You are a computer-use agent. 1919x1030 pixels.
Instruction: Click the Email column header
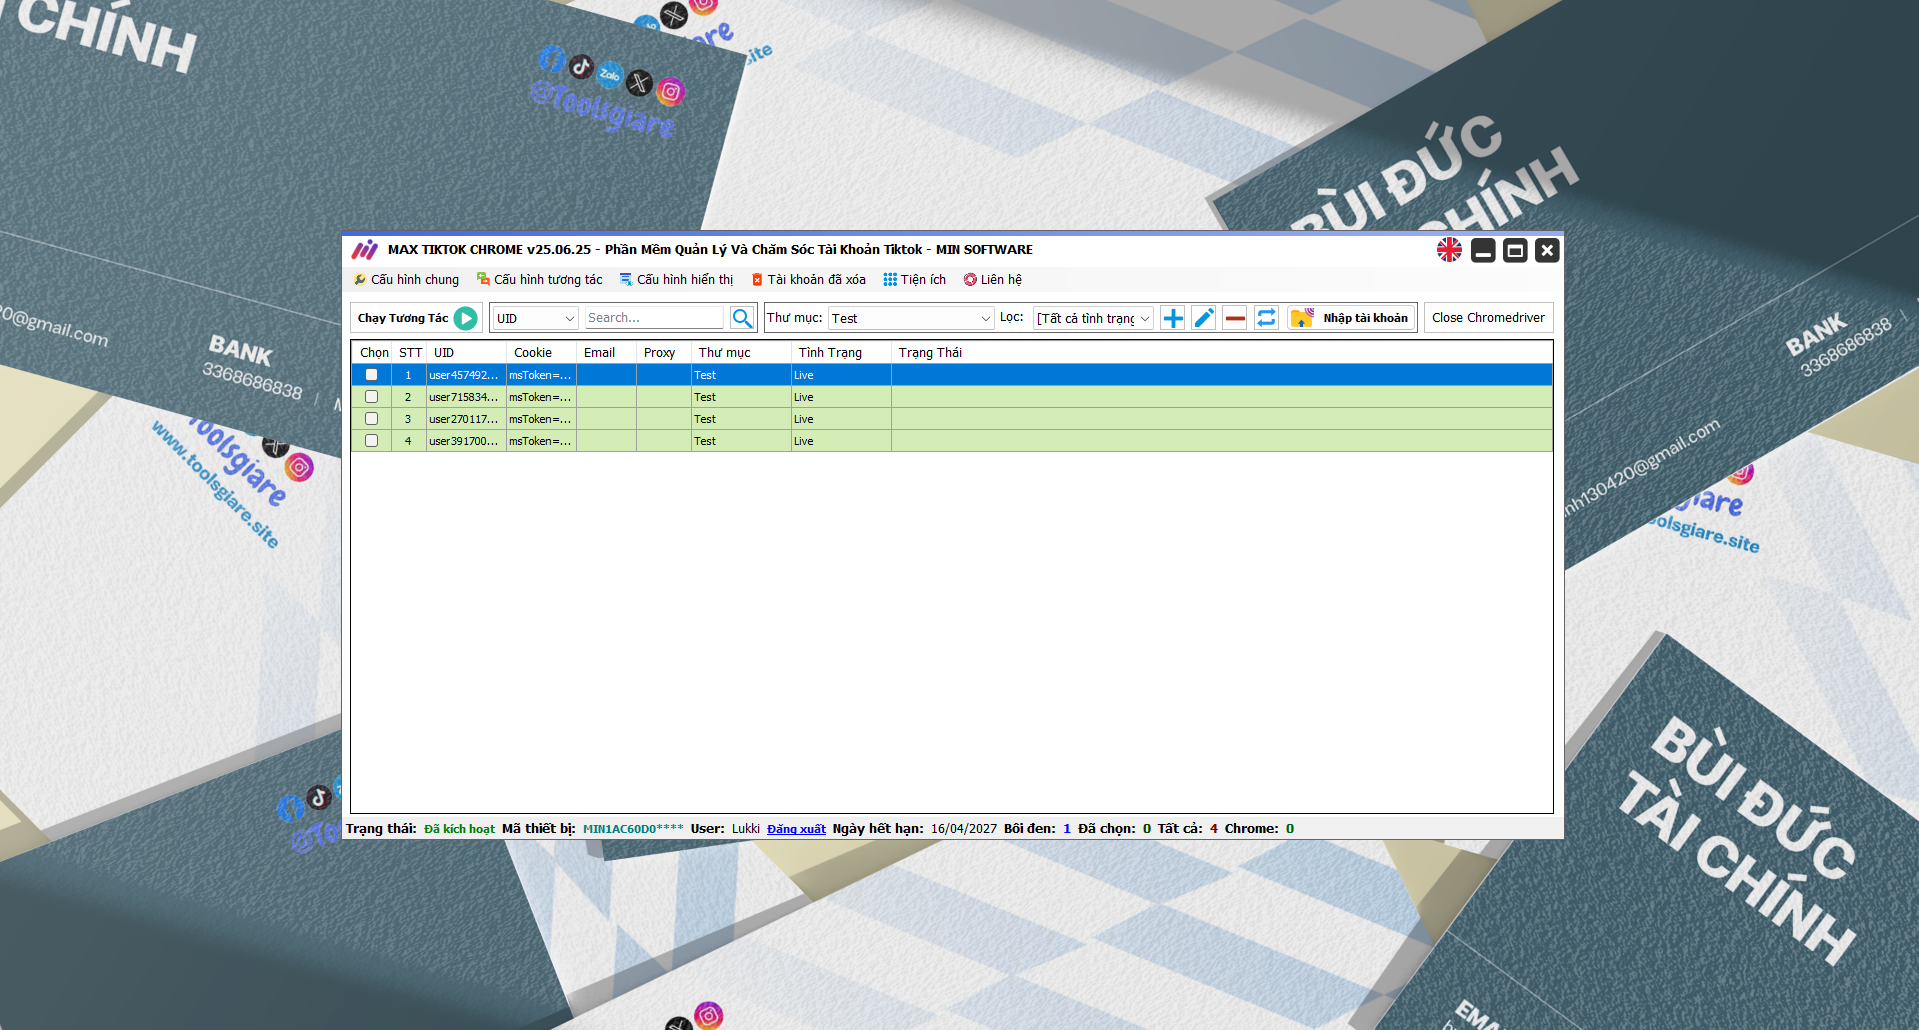point(607,353)
